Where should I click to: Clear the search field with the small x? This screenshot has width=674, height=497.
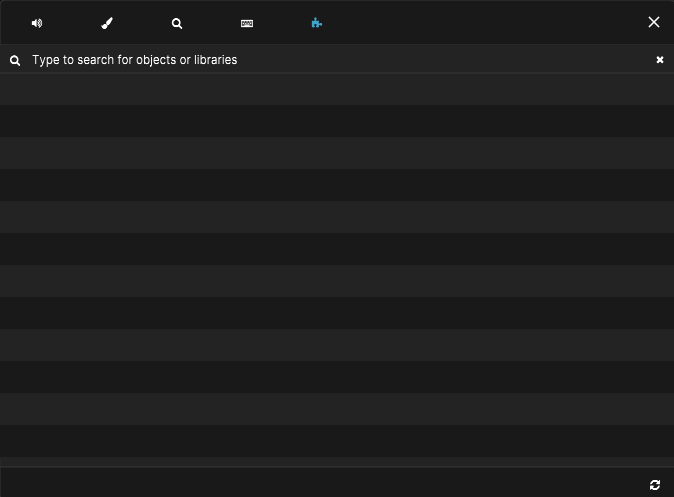tap(660, 60)
